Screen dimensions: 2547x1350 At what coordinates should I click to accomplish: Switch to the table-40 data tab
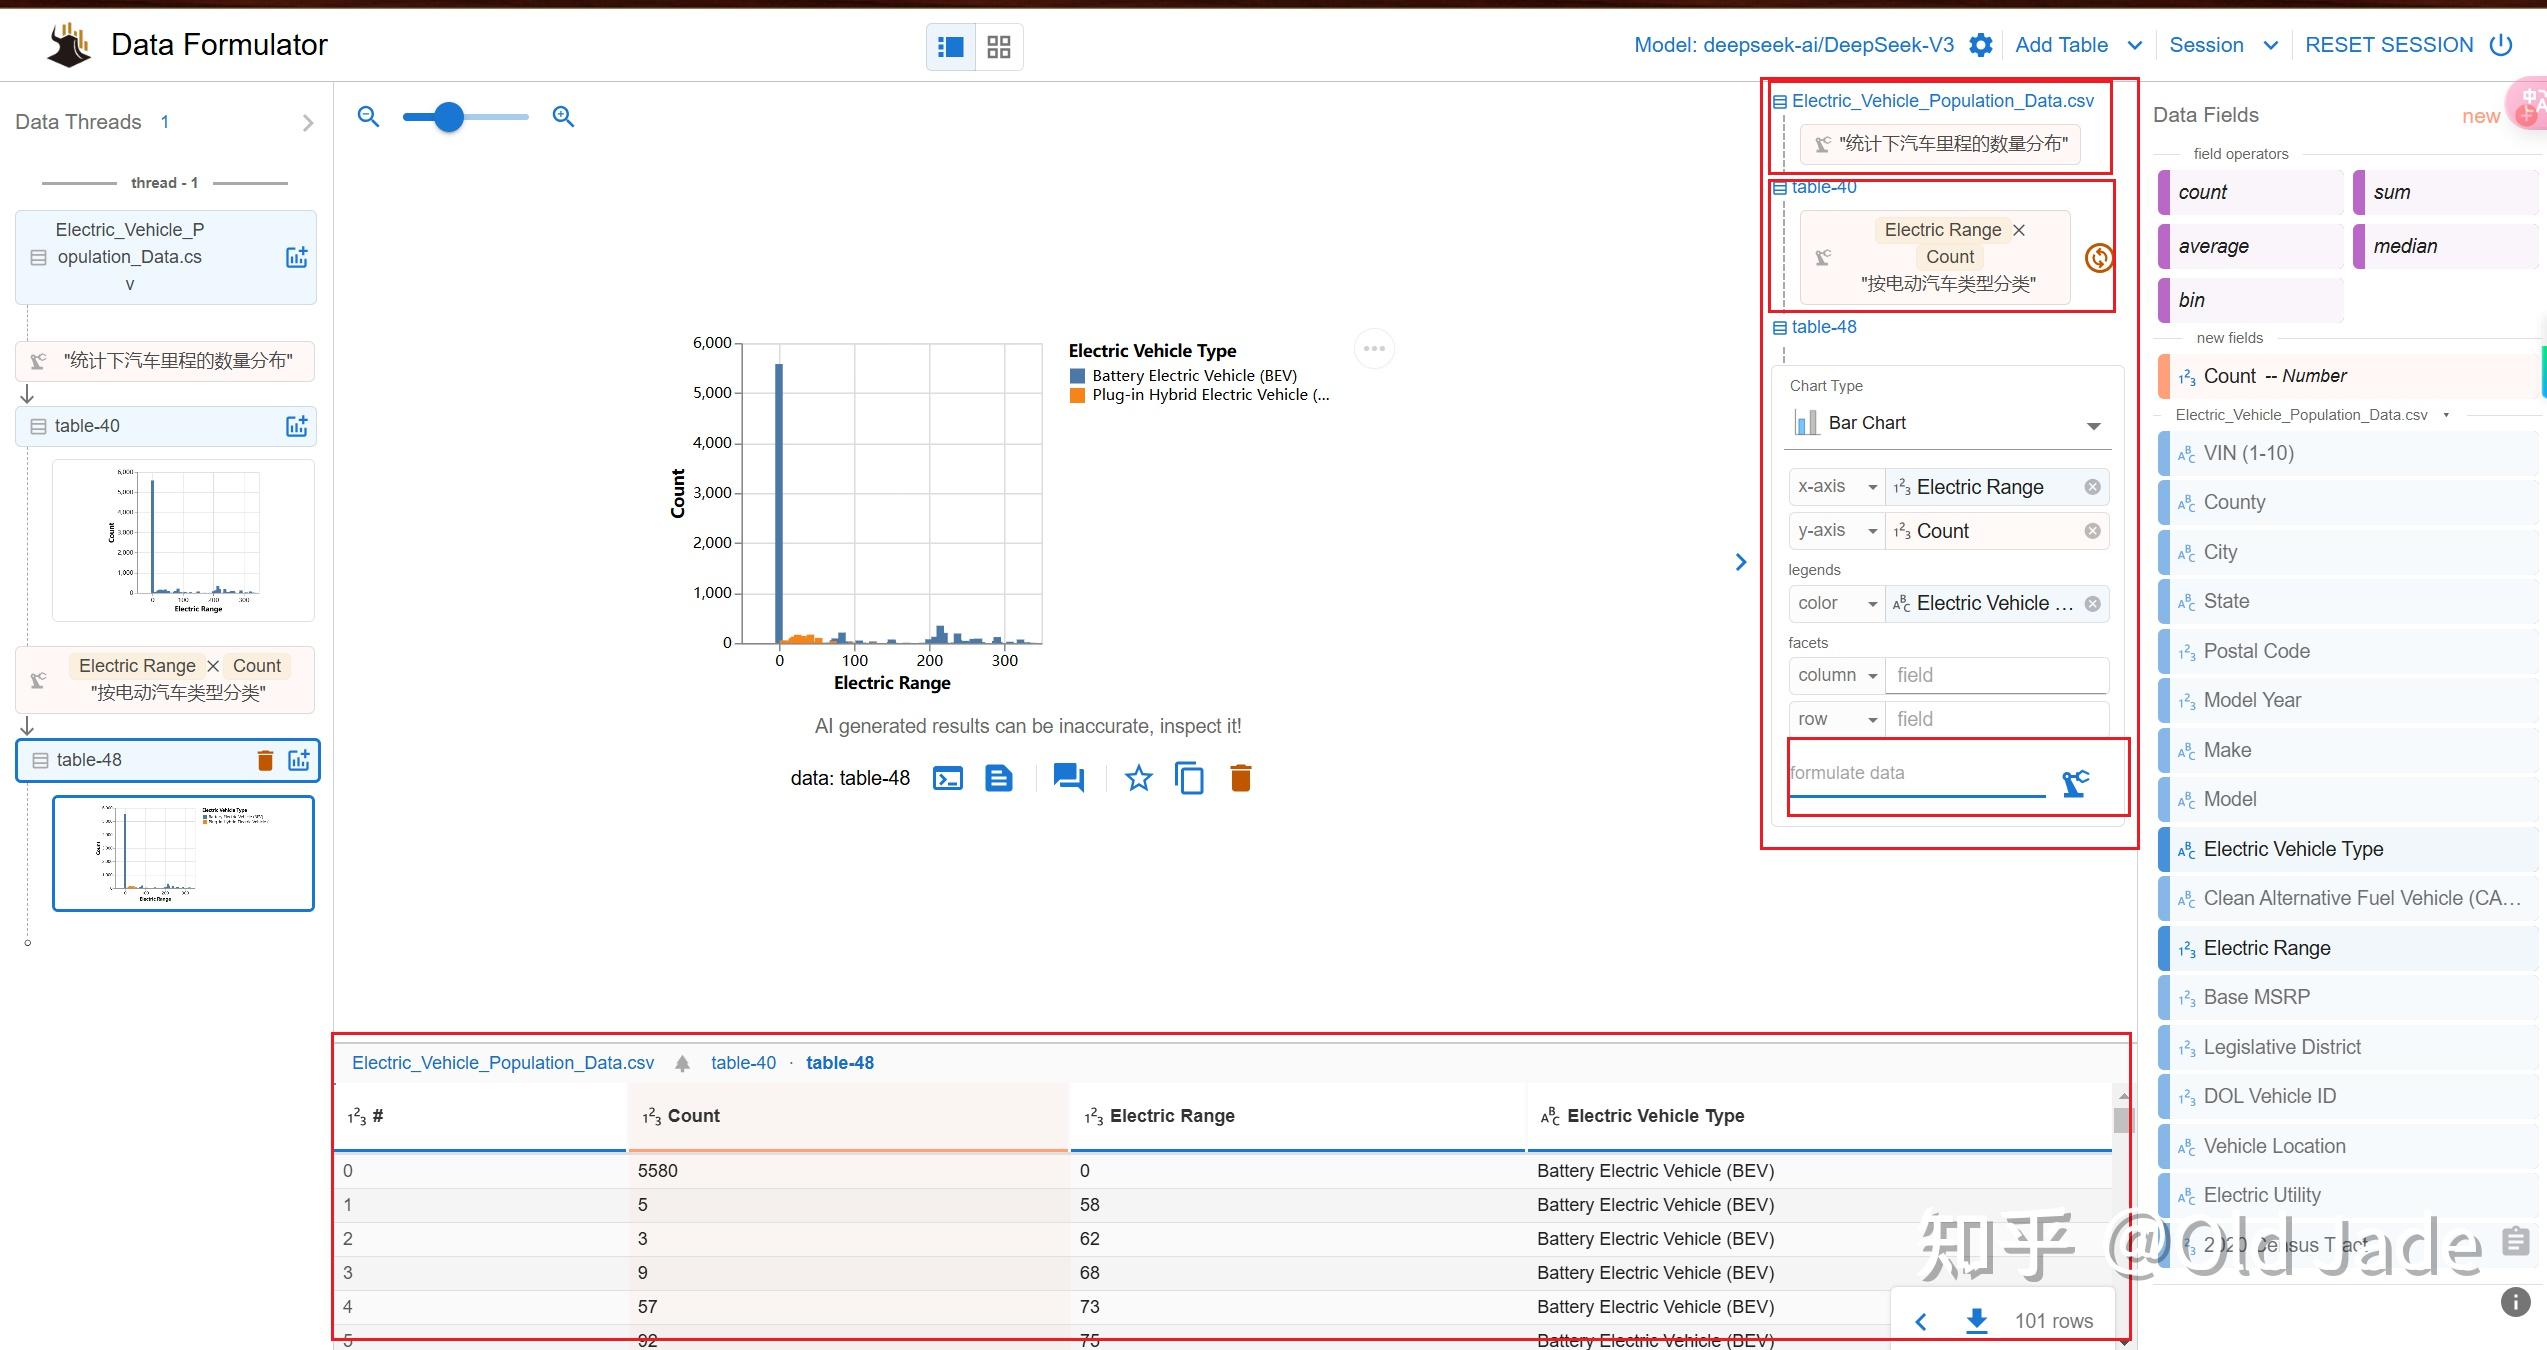[x=743, y=1063]
